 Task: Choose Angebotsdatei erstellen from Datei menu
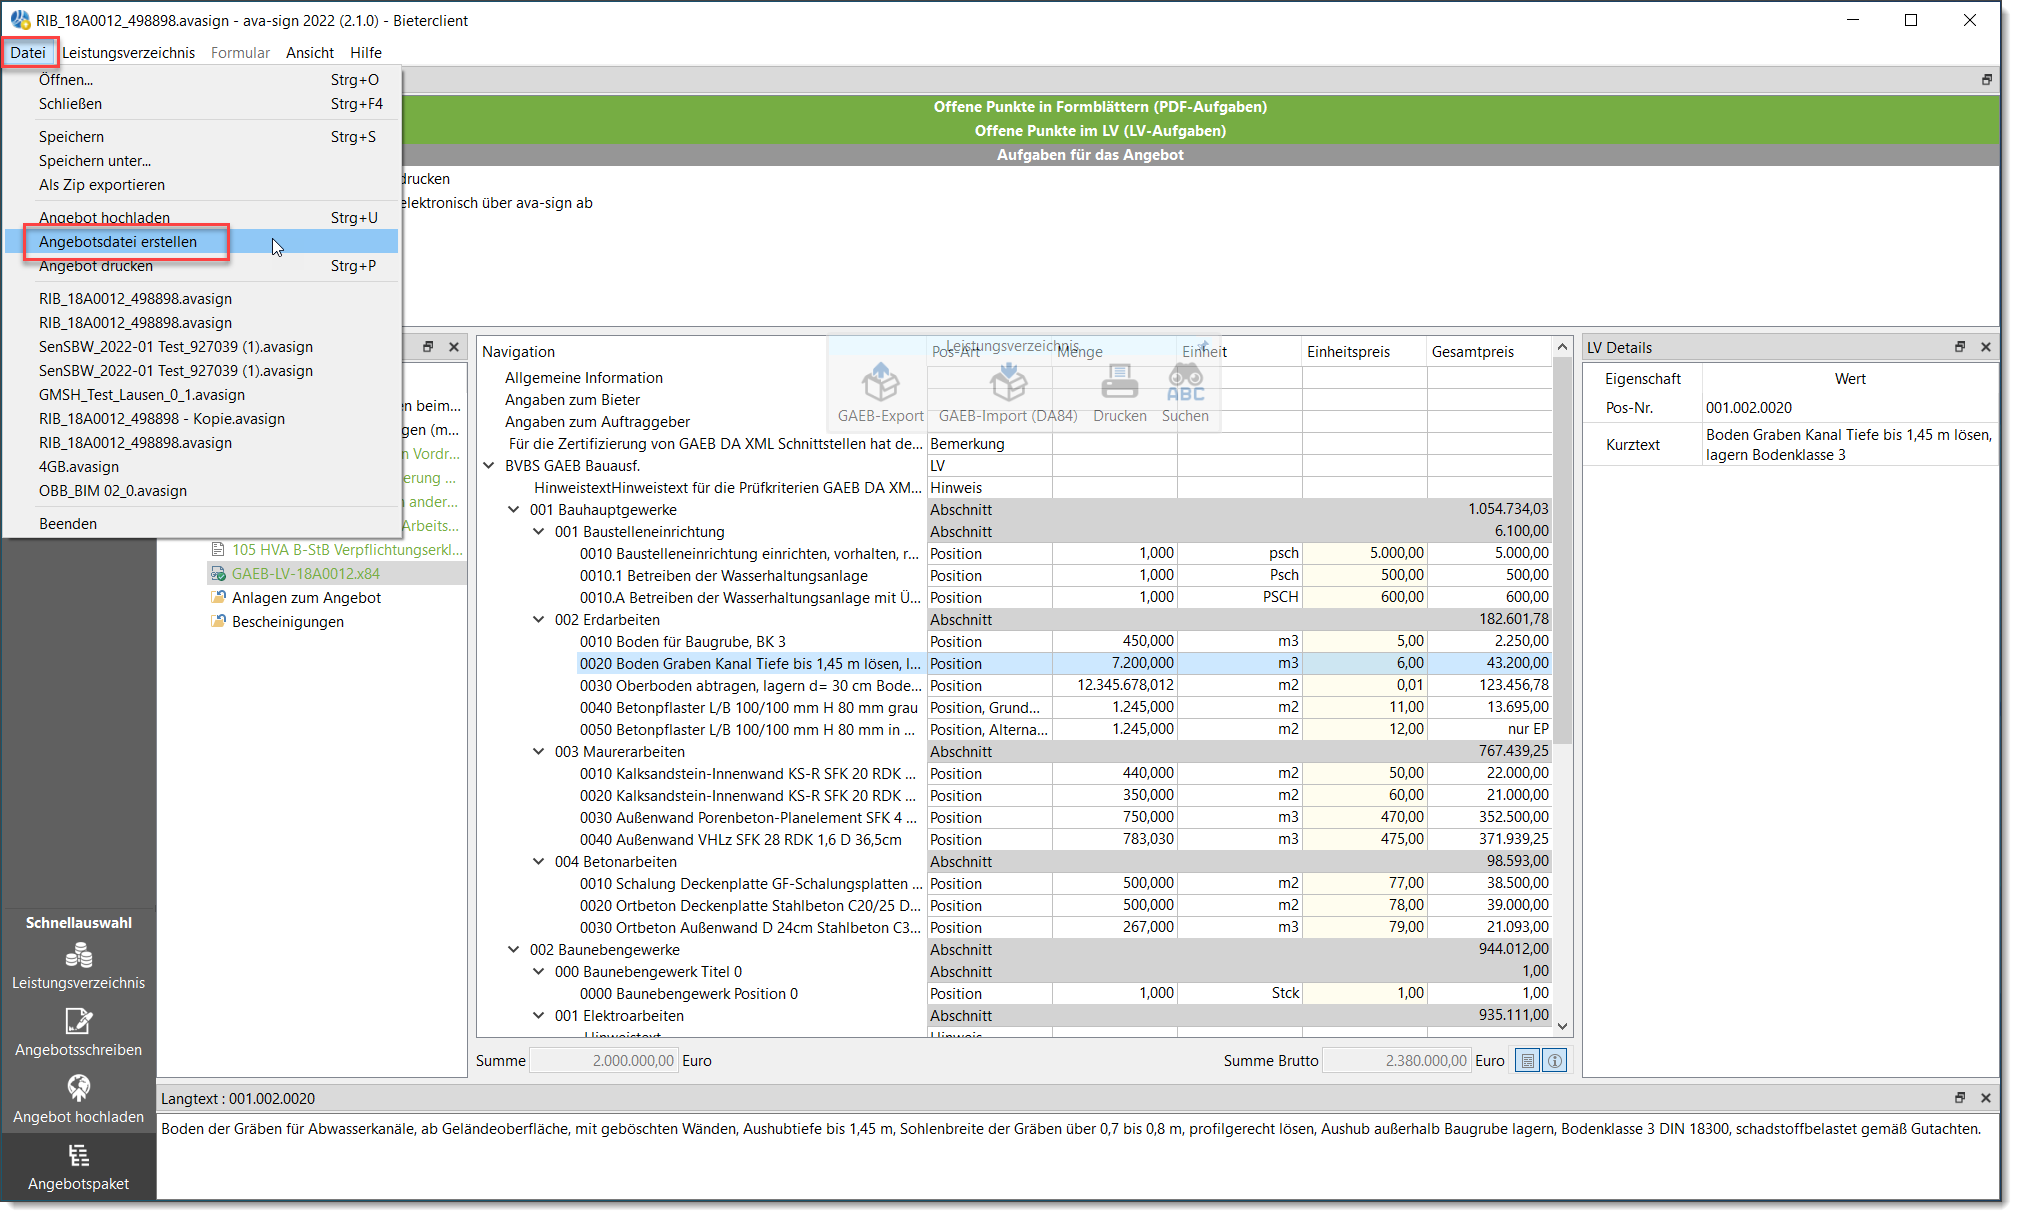pos(202,242)
